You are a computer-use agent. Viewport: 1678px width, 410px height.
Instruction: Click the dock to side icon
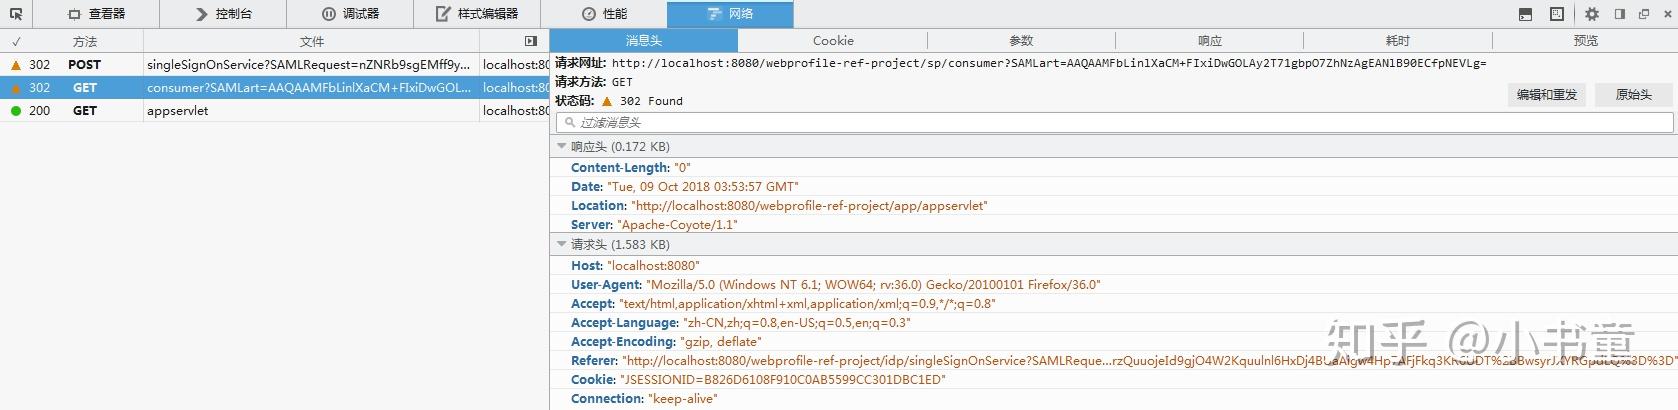tap(1620, 14)
